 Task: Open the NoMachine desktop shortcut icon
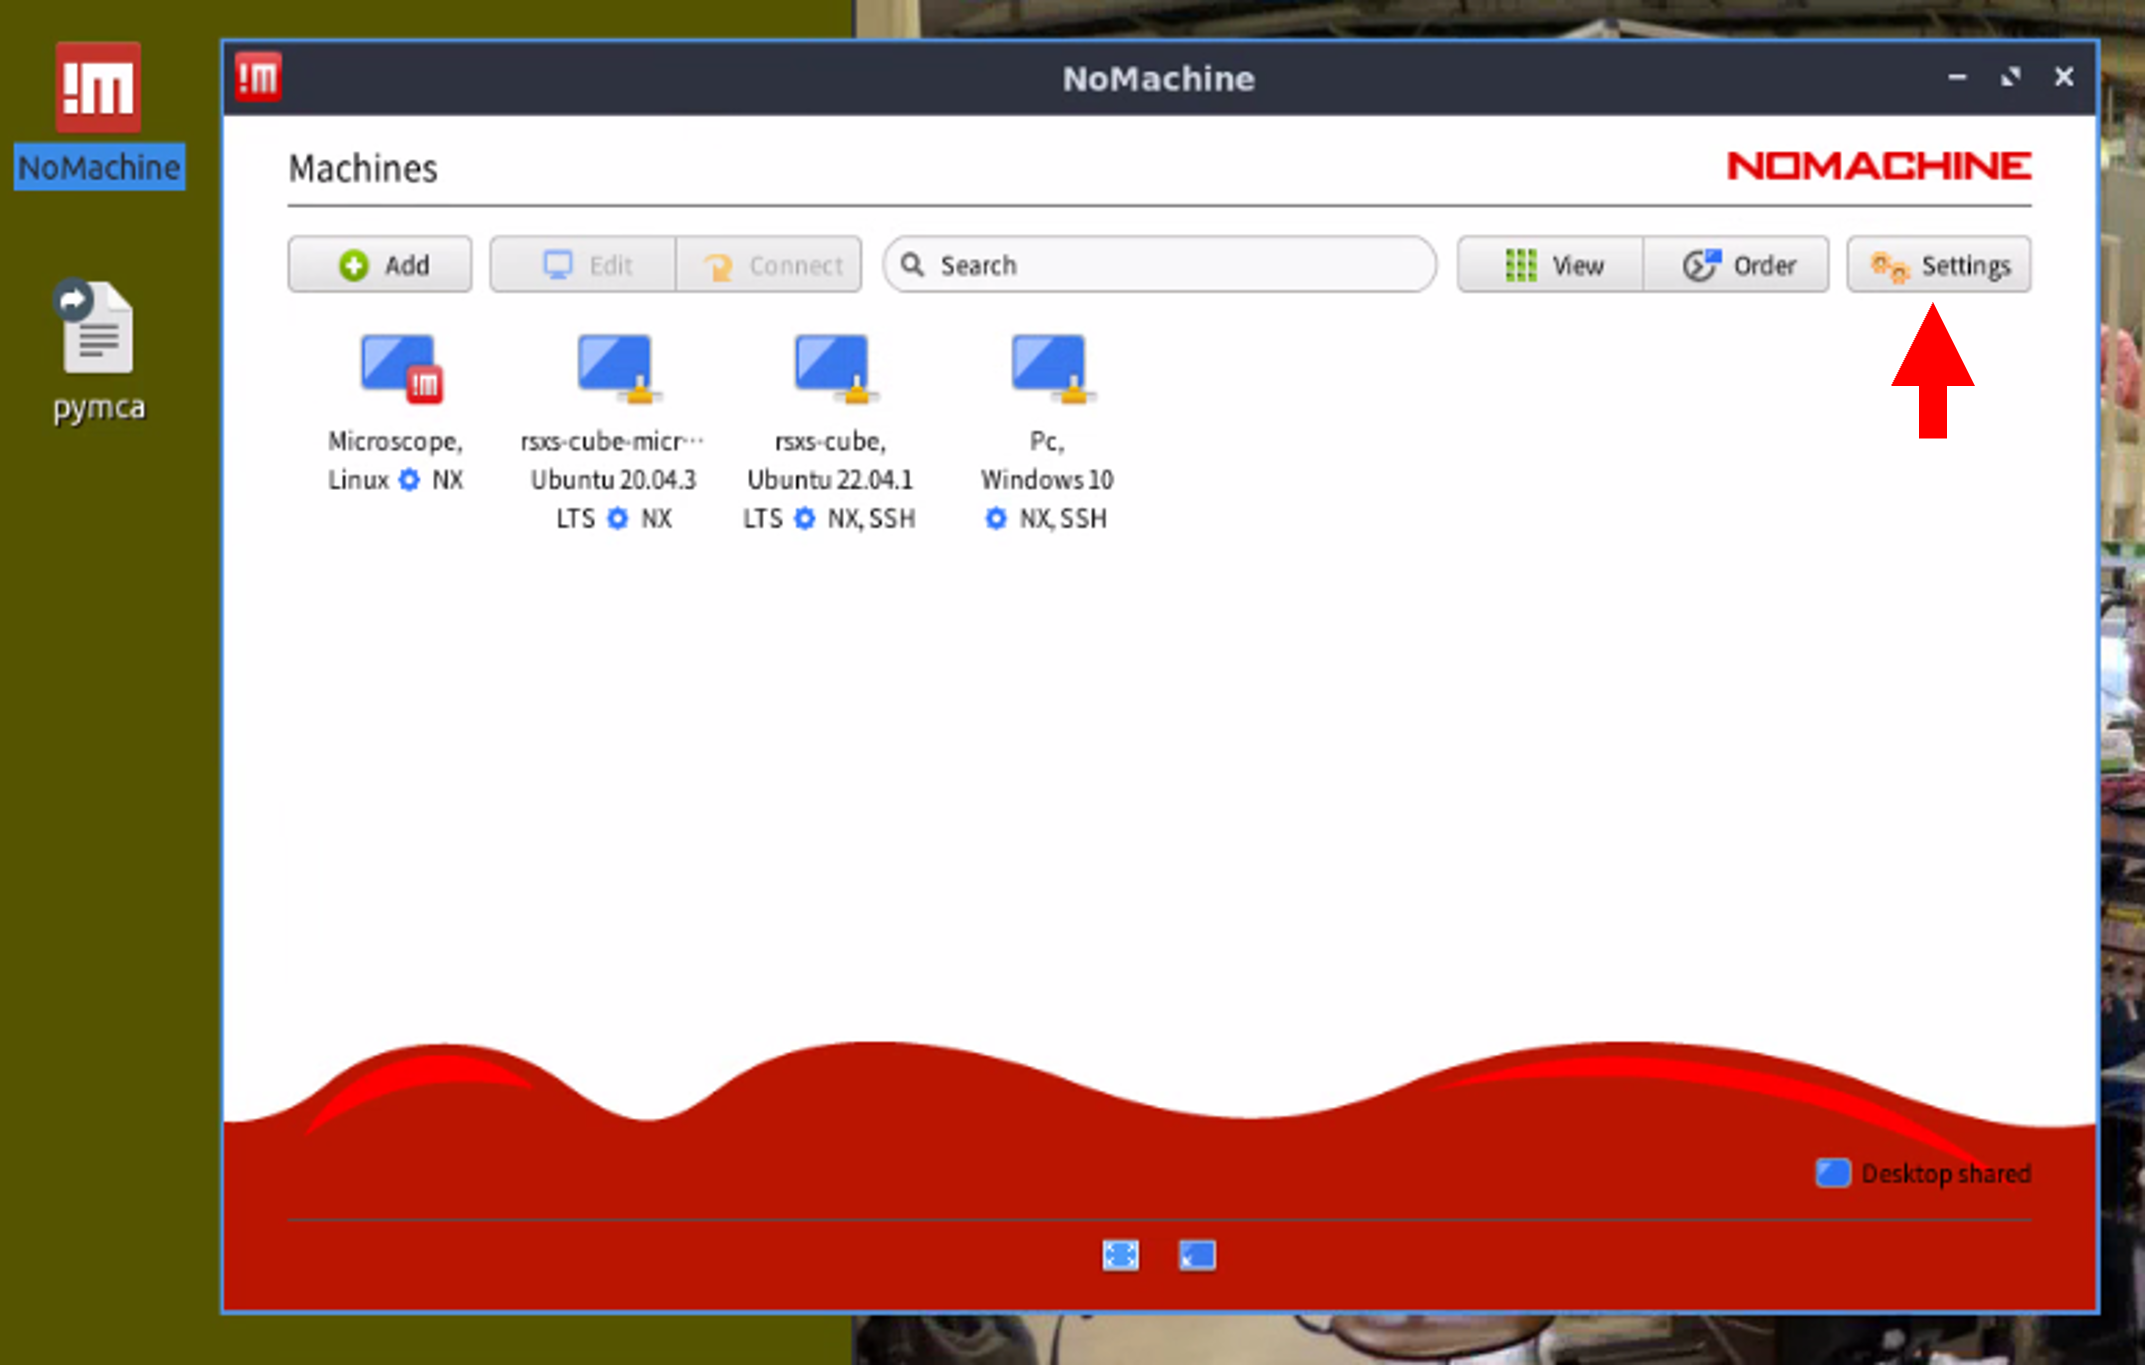(98, 88)
